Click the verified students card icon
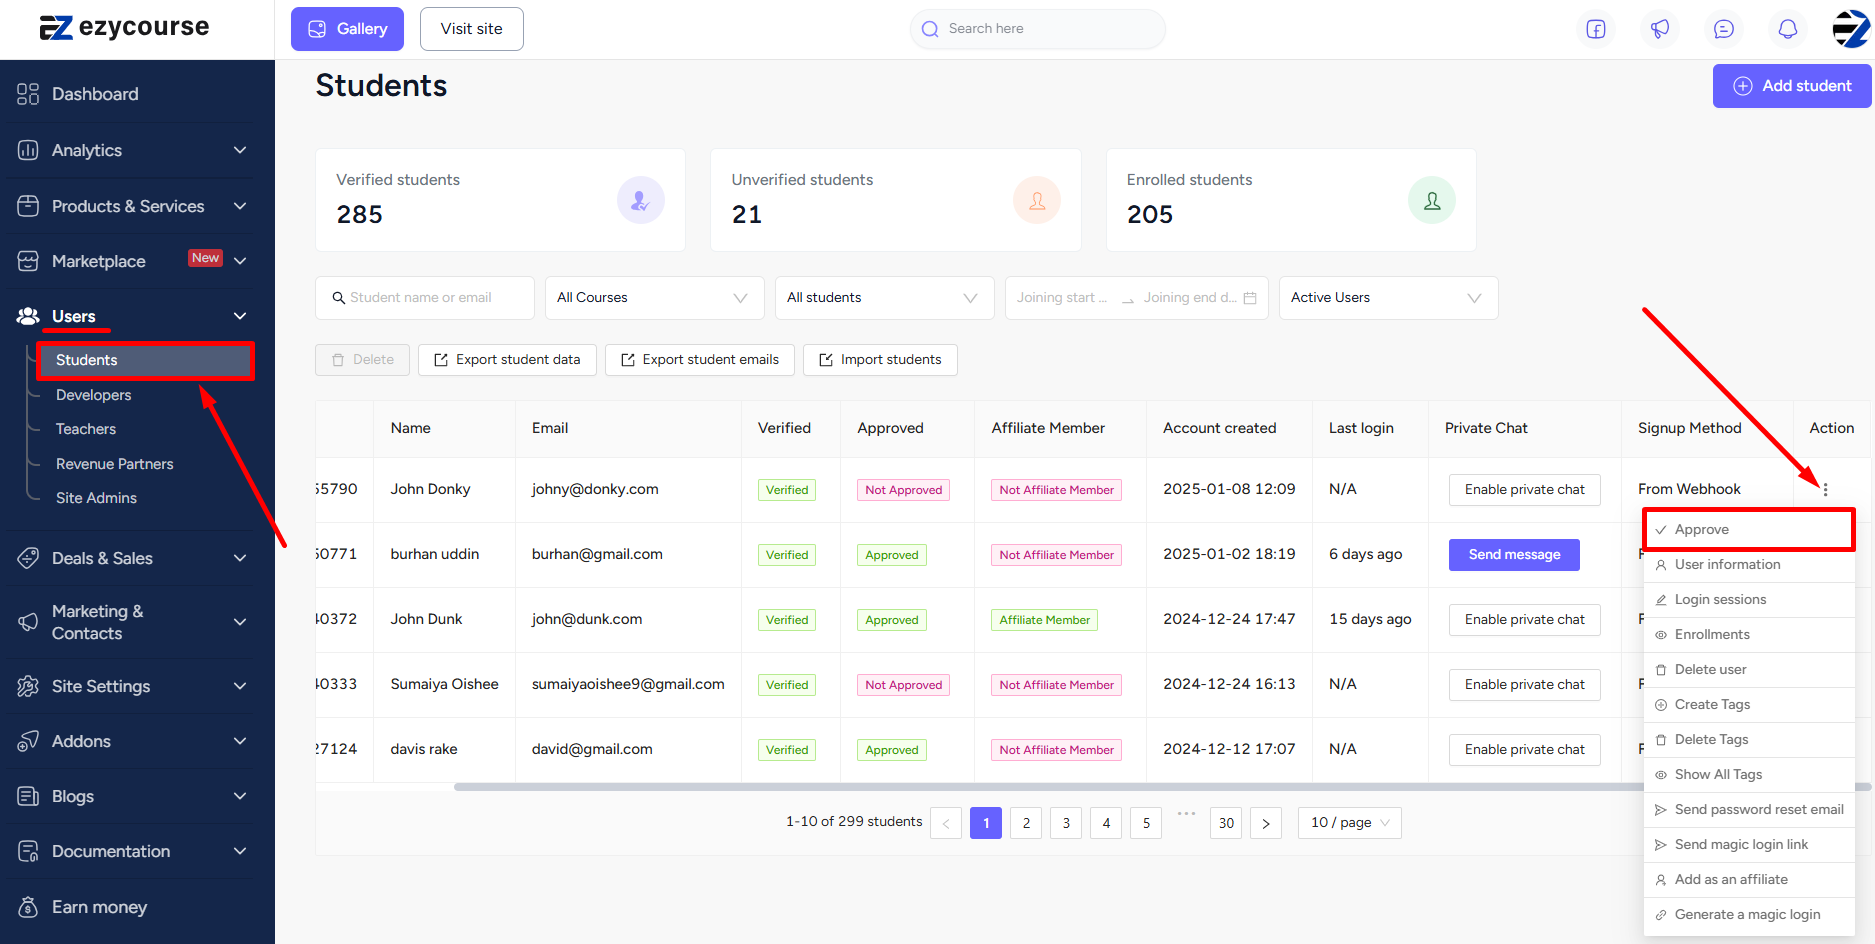Image resolution: width=1875 pixels, height=944 pixels. (641, 200)
